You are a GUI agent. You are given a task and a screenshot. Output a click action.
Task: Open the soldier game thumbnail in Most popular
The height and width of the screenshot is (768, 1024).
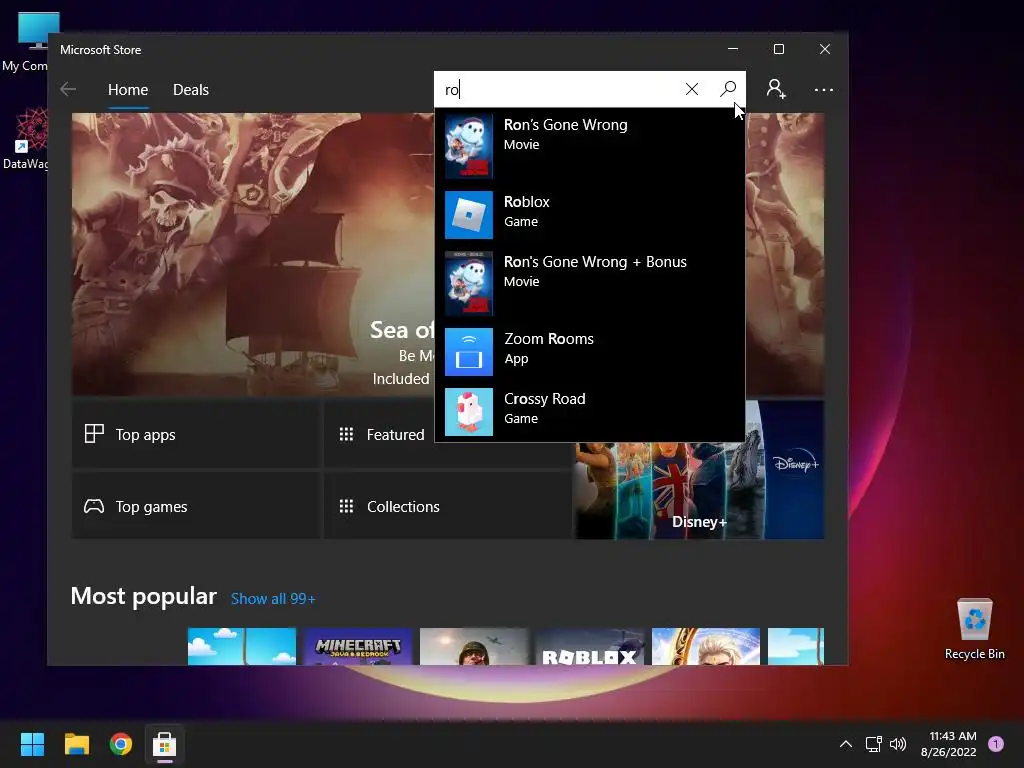474,647
